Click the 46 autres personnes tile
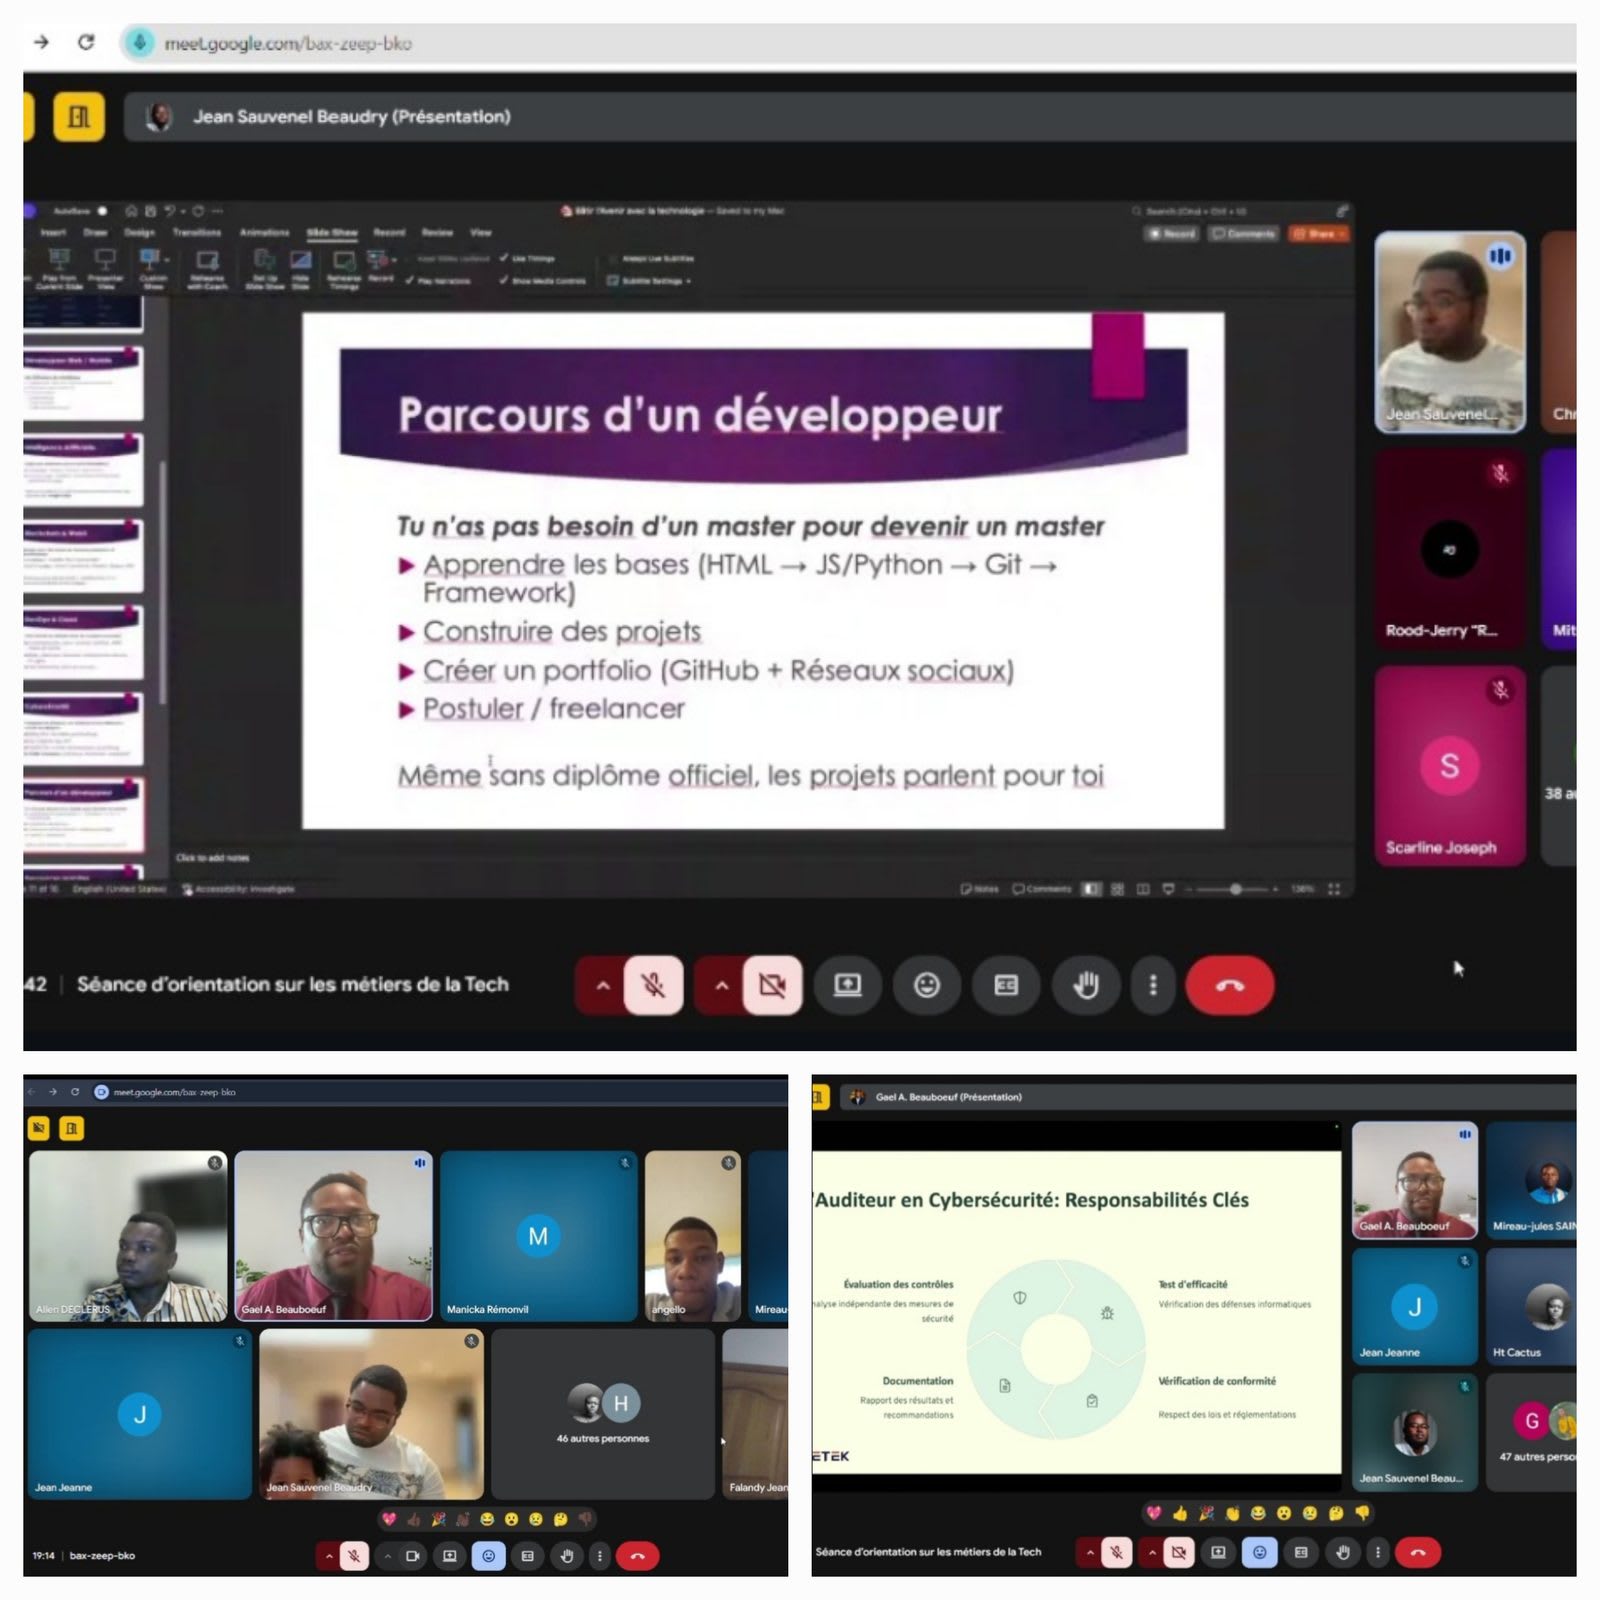1600x1600 pixels. (603, 1414)
